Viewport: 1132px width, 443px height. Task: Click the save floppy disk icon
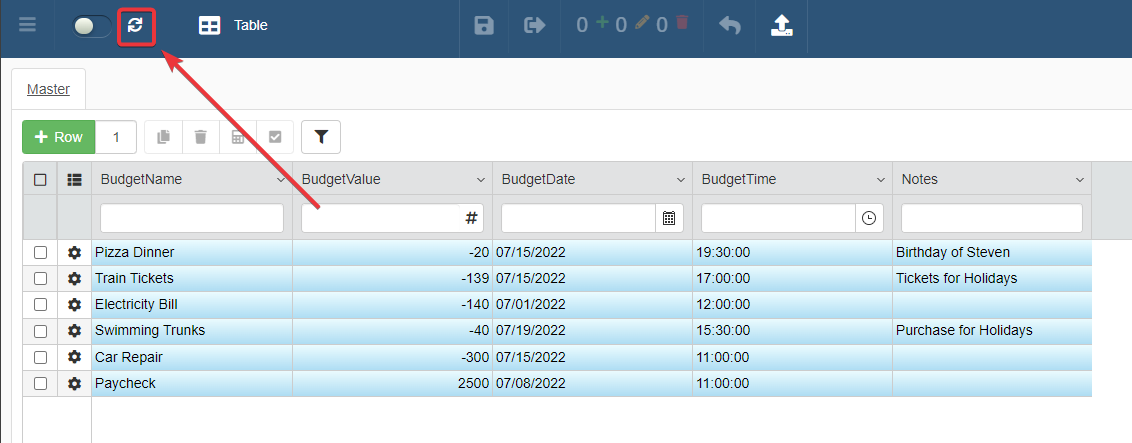click(x=484, y=26)
